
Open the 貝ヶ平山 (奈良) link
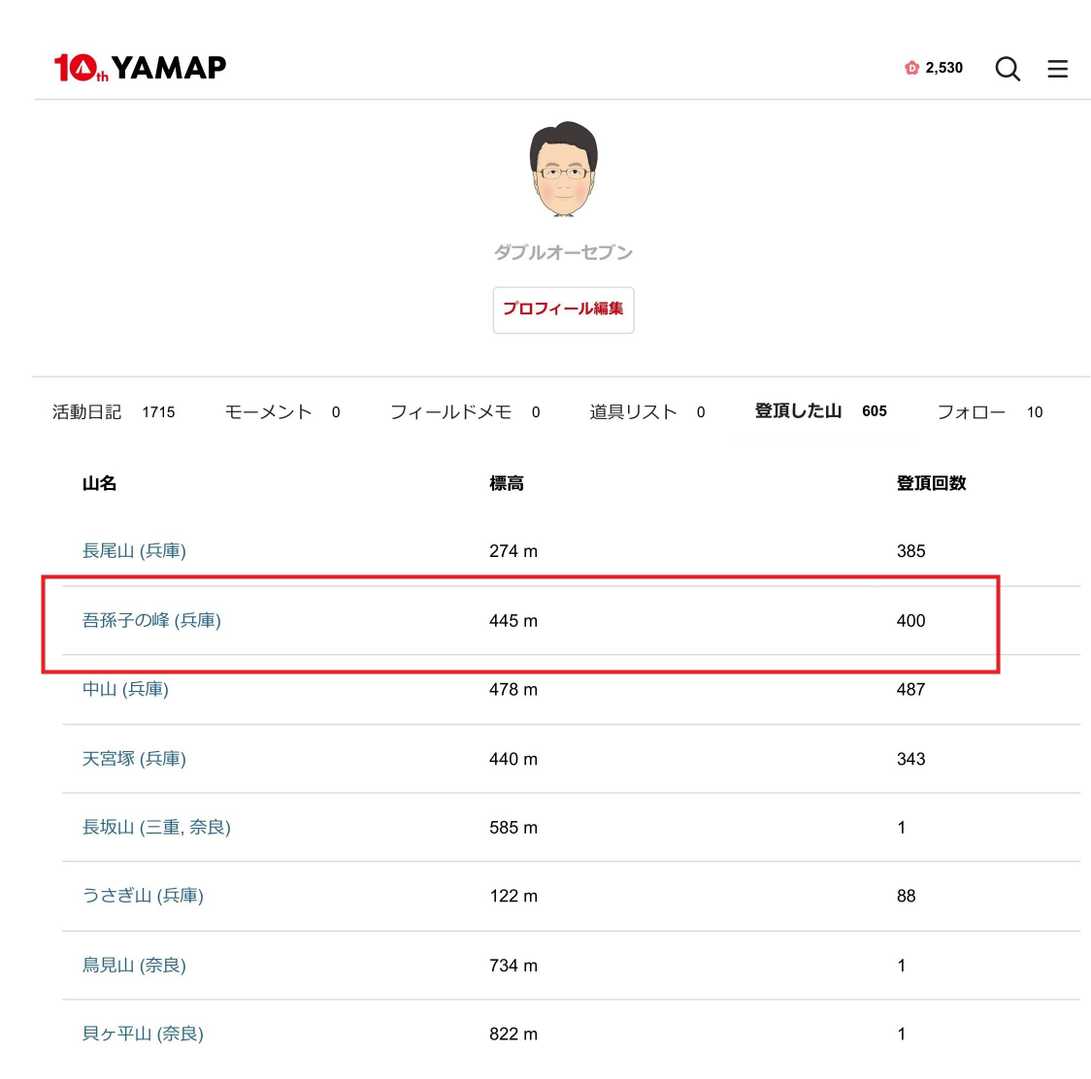point(142,1034)
